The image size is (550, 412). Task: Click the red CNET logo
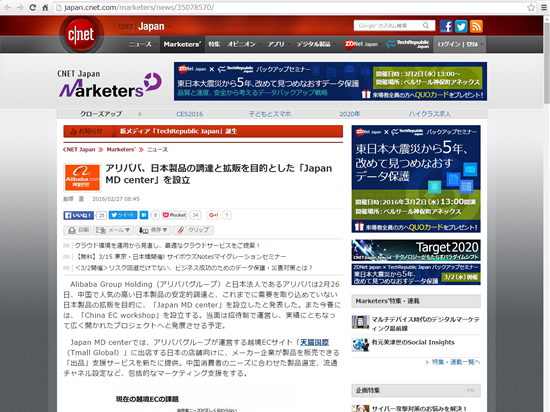pos(81,34)
